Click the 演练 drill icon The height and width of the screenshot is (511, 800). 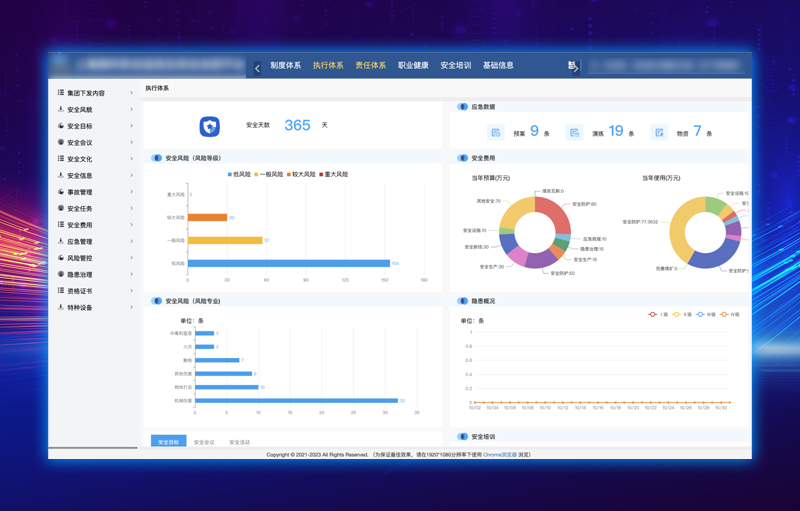click(574, 132)
